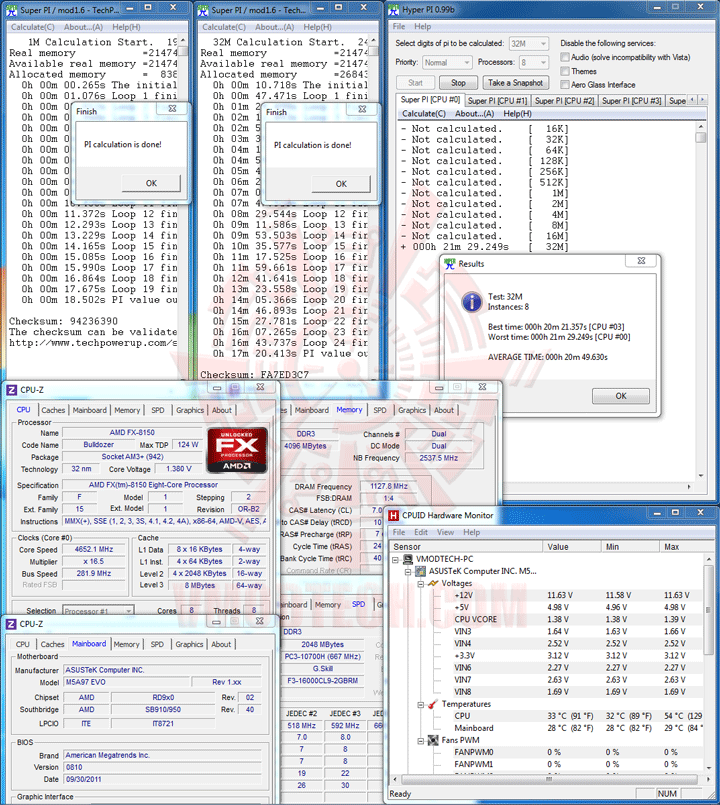Click Min column header in Hardware Monitor
This screenshot has height=805, width=720.
tap(630, 547)
